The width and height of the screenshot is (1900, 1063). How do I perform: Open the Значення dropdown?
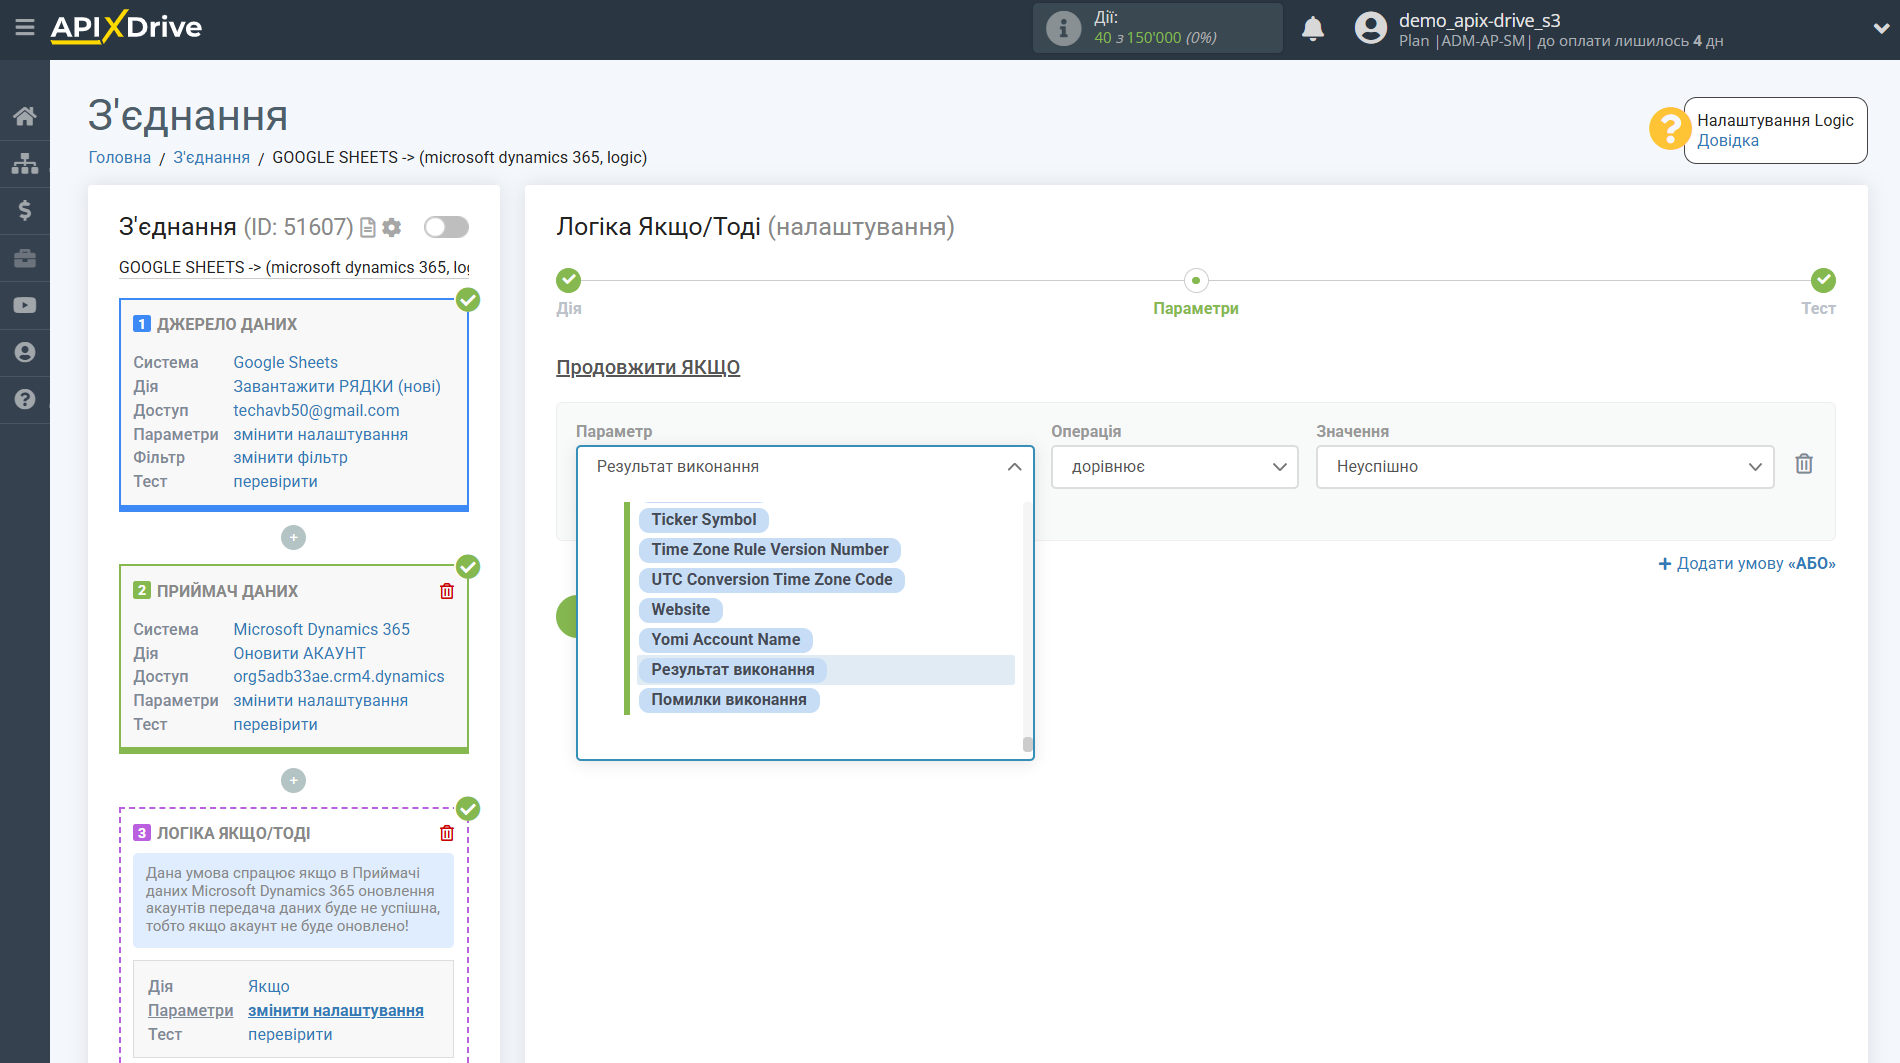[x=1545, y=467]
